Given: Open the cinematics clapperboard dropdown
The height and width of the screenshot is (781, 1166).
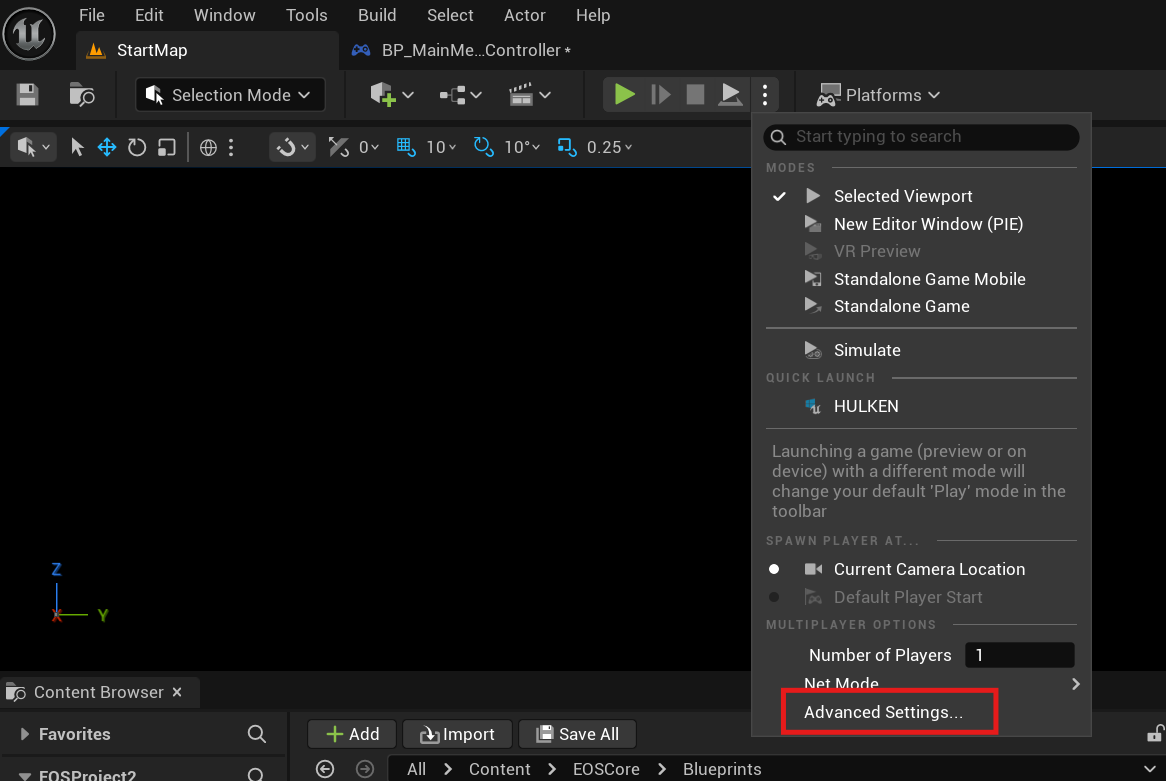Looking at the screenshot, I should pos(530,95).
